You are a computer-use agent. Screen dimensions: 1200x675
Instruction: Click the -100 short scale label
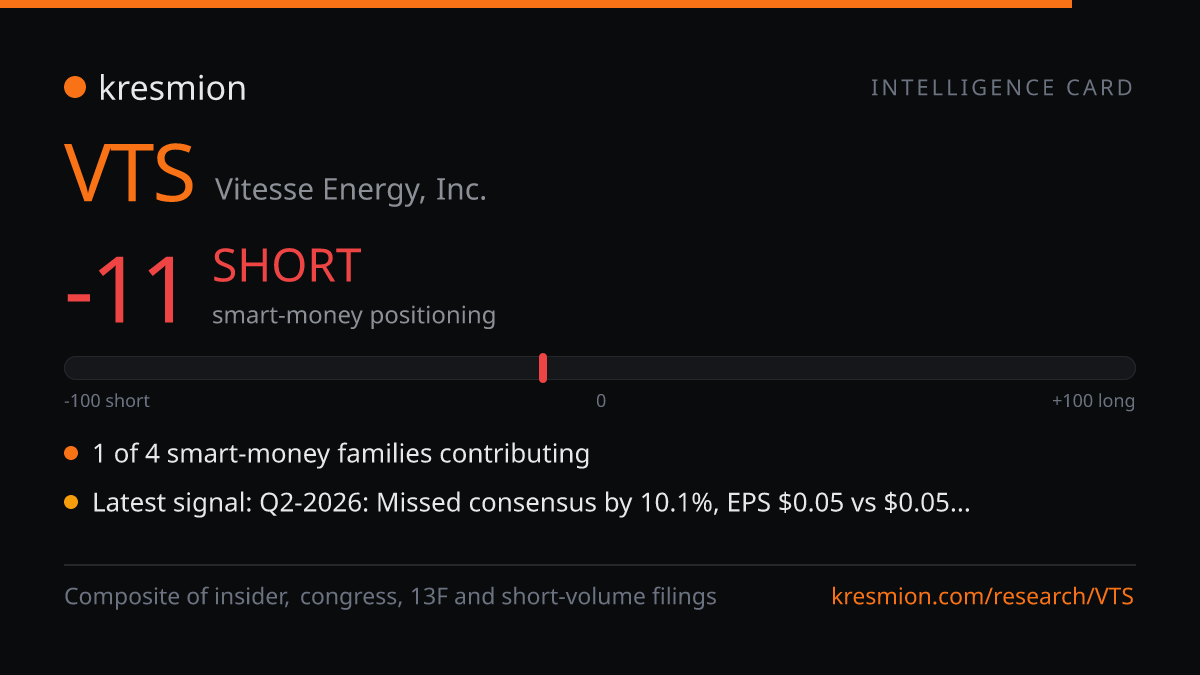click(107, 401)
